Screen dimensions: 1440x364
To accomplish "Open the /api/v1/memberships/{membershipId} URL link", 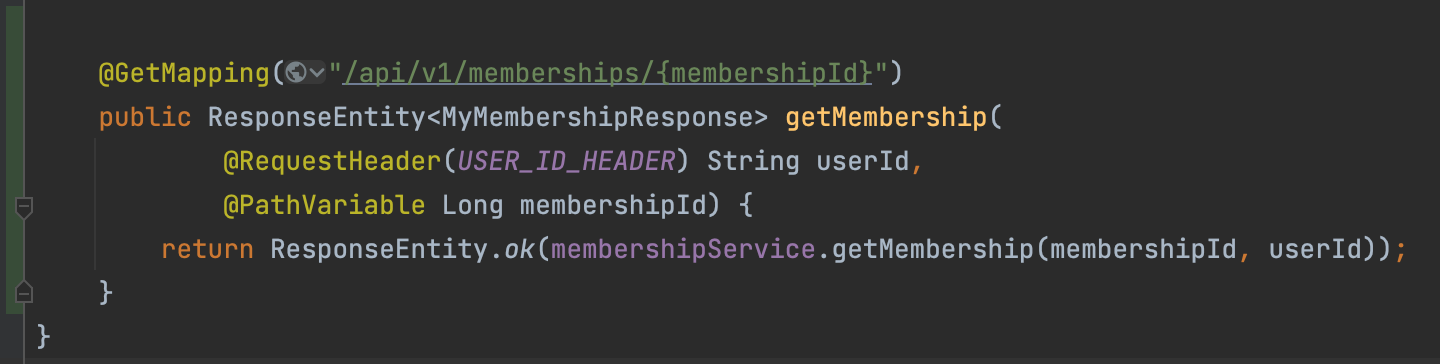I will point(607,72).
